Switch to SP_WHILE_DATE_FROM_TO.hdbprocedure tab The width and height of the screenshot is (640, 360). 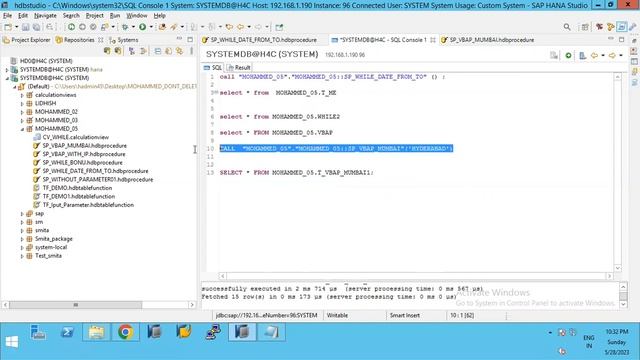tap(260, 40)
